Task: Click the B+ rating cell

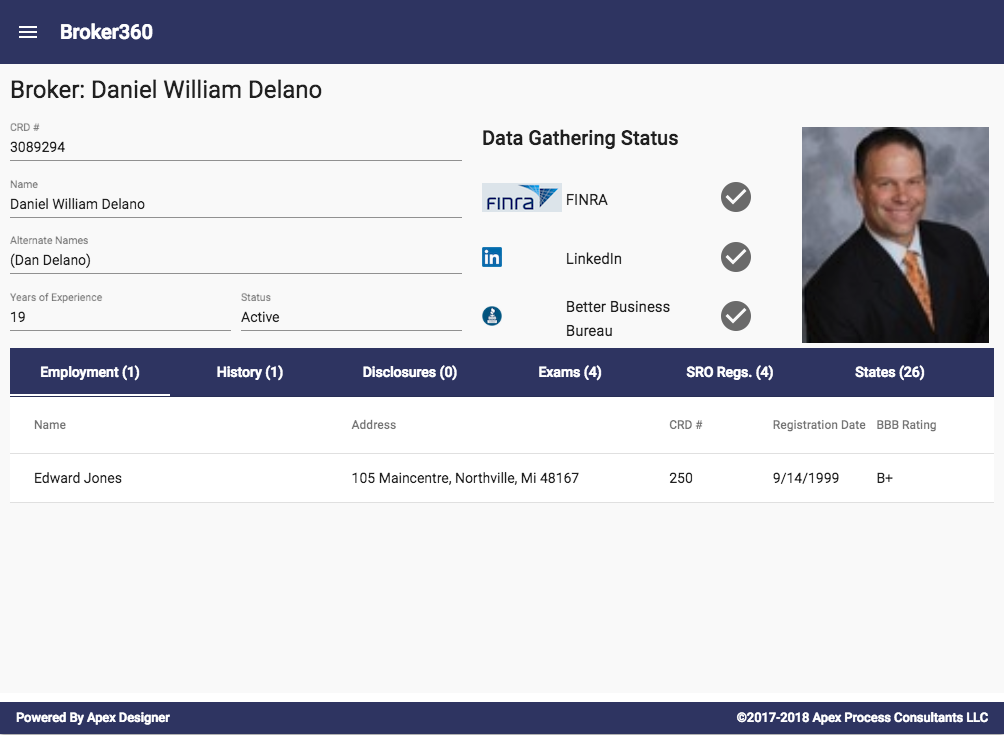Action: click(884, 478)
